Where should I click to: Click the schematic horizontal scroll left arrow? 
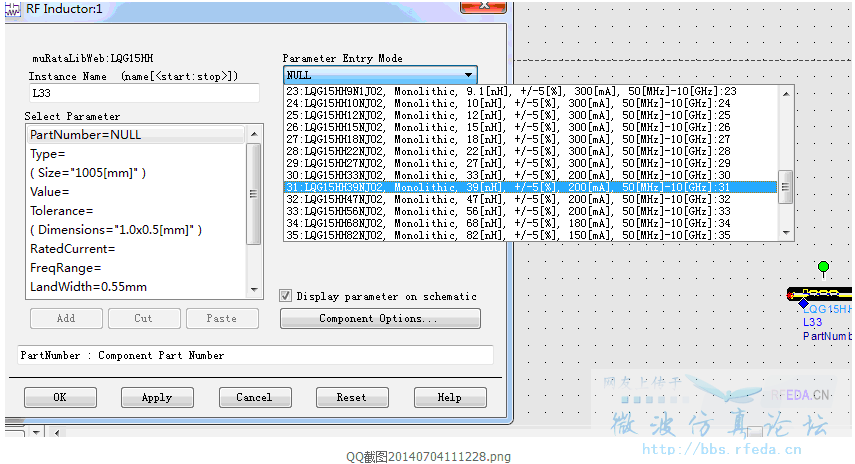coord(57,433)
